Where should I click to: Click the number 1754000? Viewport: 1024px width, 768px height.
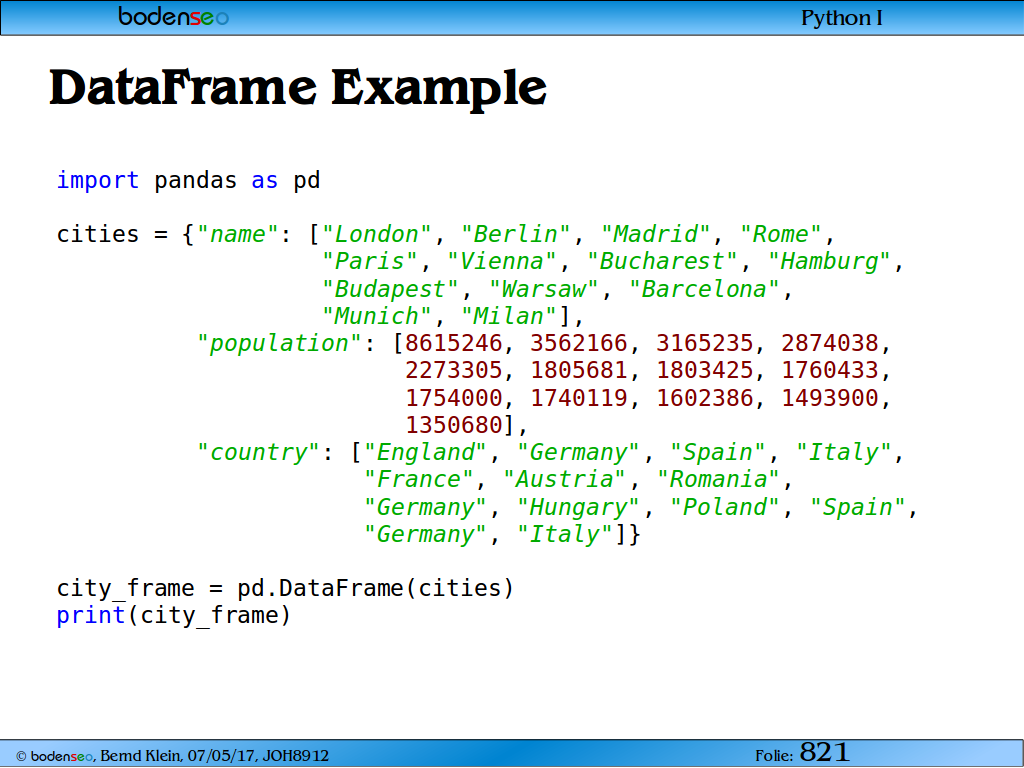[454, 398]
